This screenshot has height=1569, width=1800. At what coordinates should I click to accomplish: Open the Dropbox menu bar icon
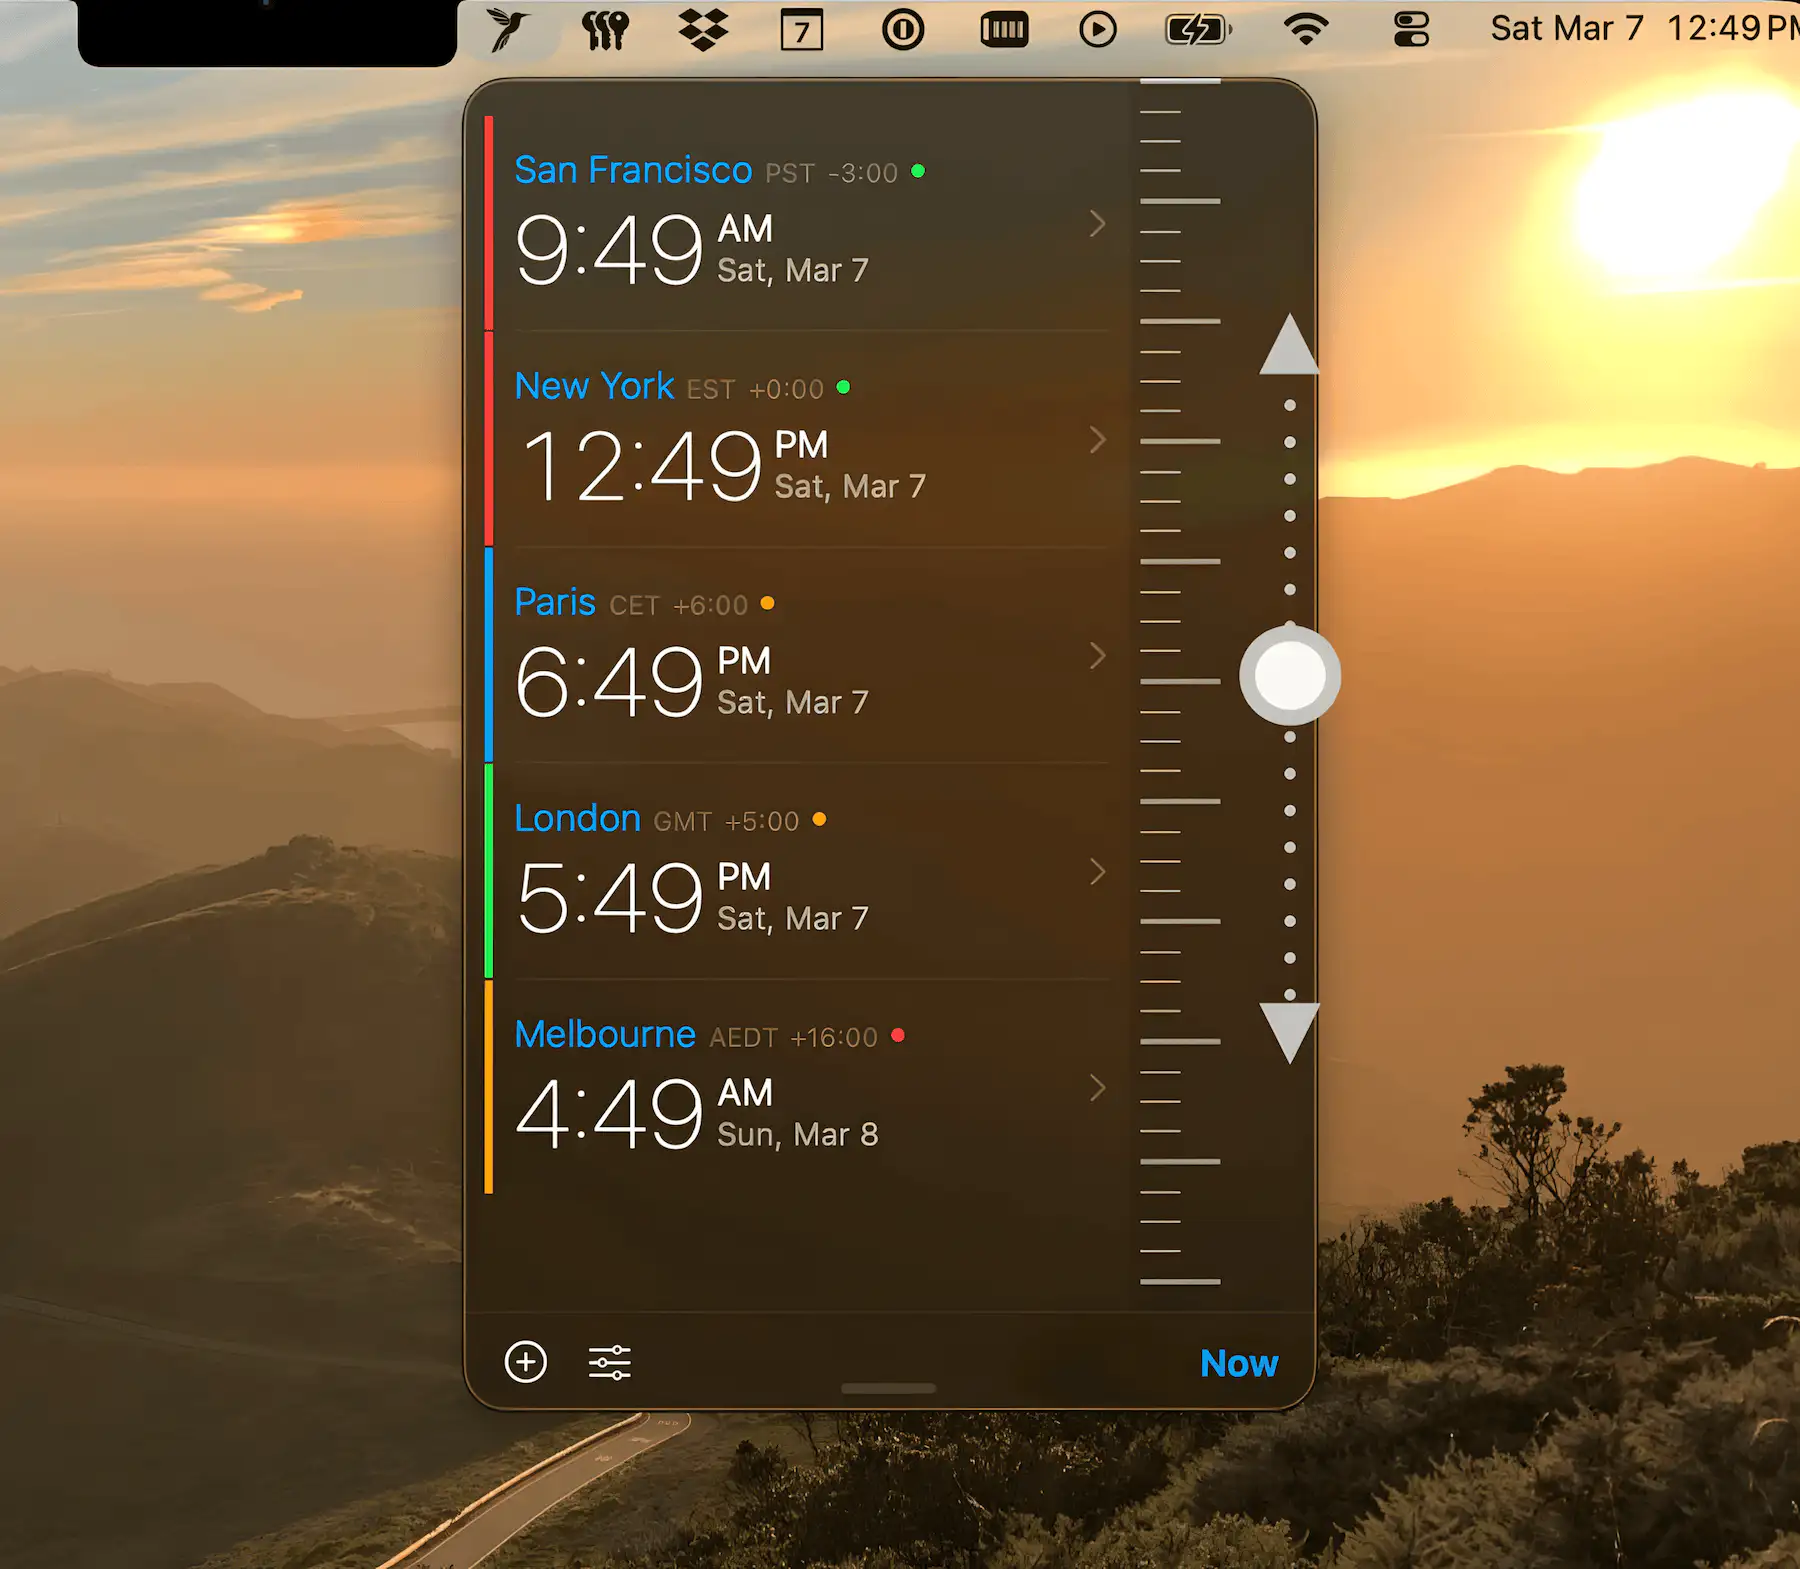(x=703, y=29)
